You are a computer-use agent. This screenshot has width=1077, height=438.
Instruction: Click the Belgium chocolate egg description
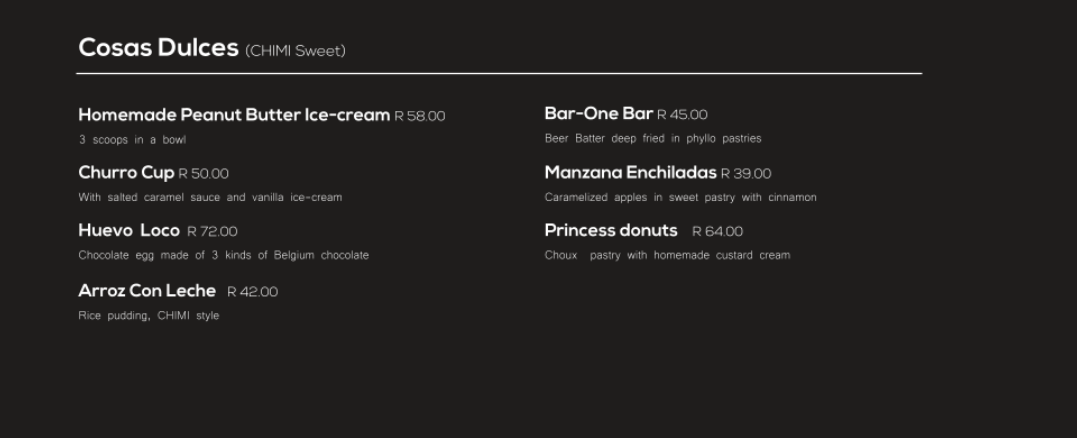click(x=223, y=256)
